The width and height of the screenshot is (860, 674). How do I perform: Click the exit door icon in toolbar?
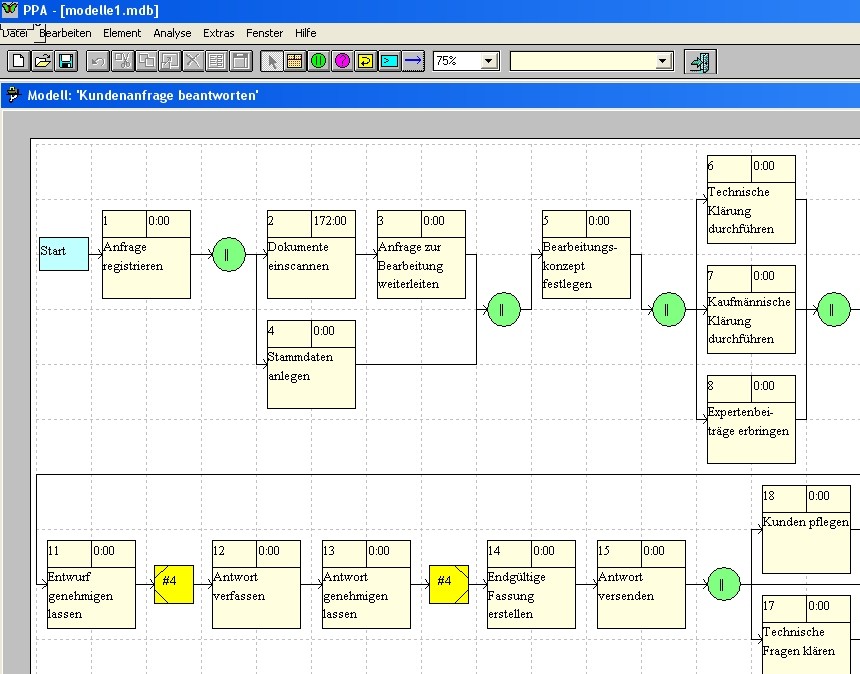700,62
